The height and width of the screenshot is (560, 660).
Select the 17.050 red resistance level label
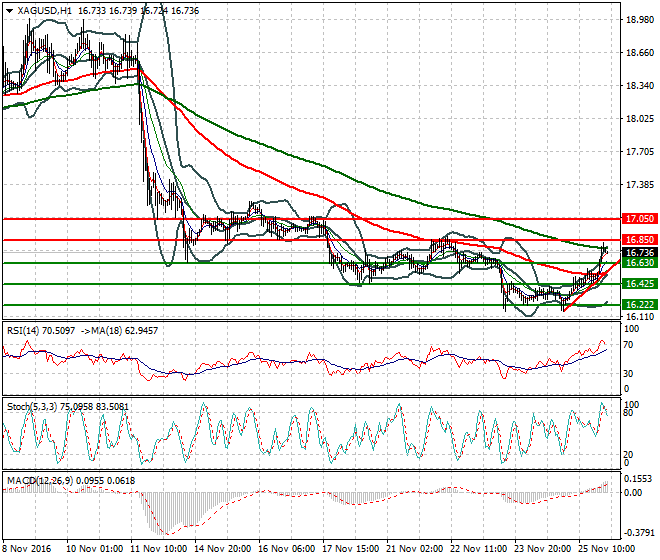[x=640, y=219]
